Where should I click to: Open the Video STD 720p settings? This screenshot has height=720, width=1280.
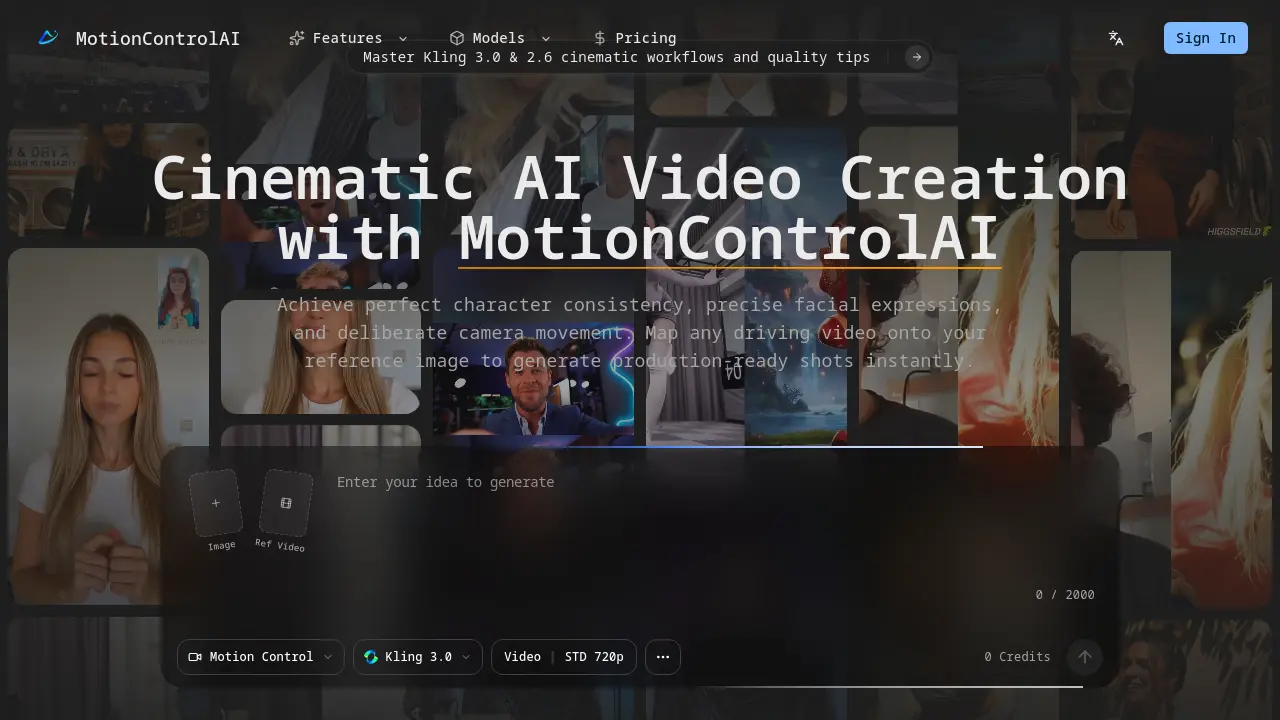[564, 657]
